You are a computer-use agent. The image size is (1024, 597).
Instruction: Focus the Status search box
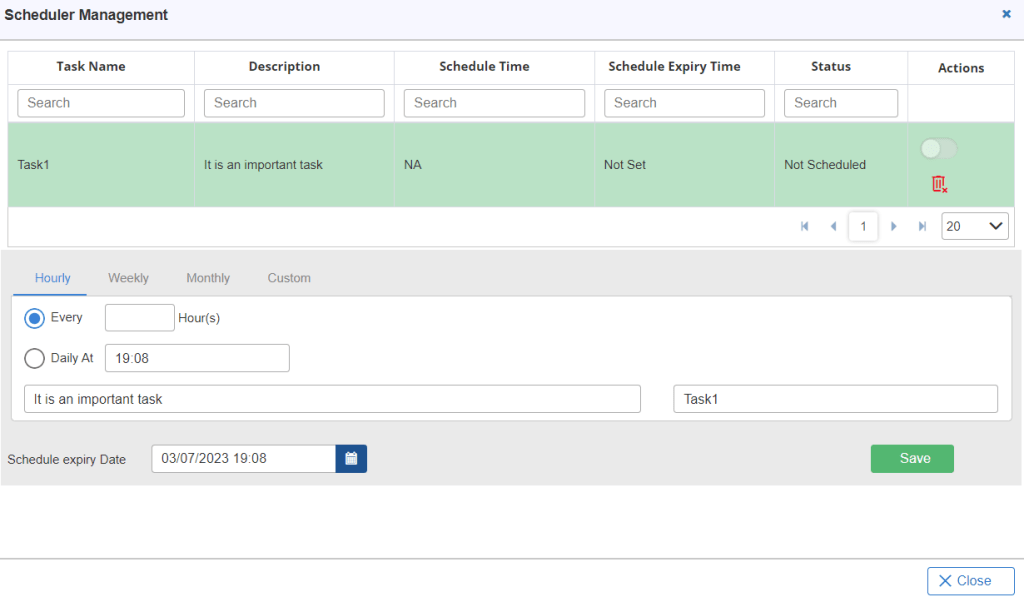pyautogui.click(x=841, y=103)
